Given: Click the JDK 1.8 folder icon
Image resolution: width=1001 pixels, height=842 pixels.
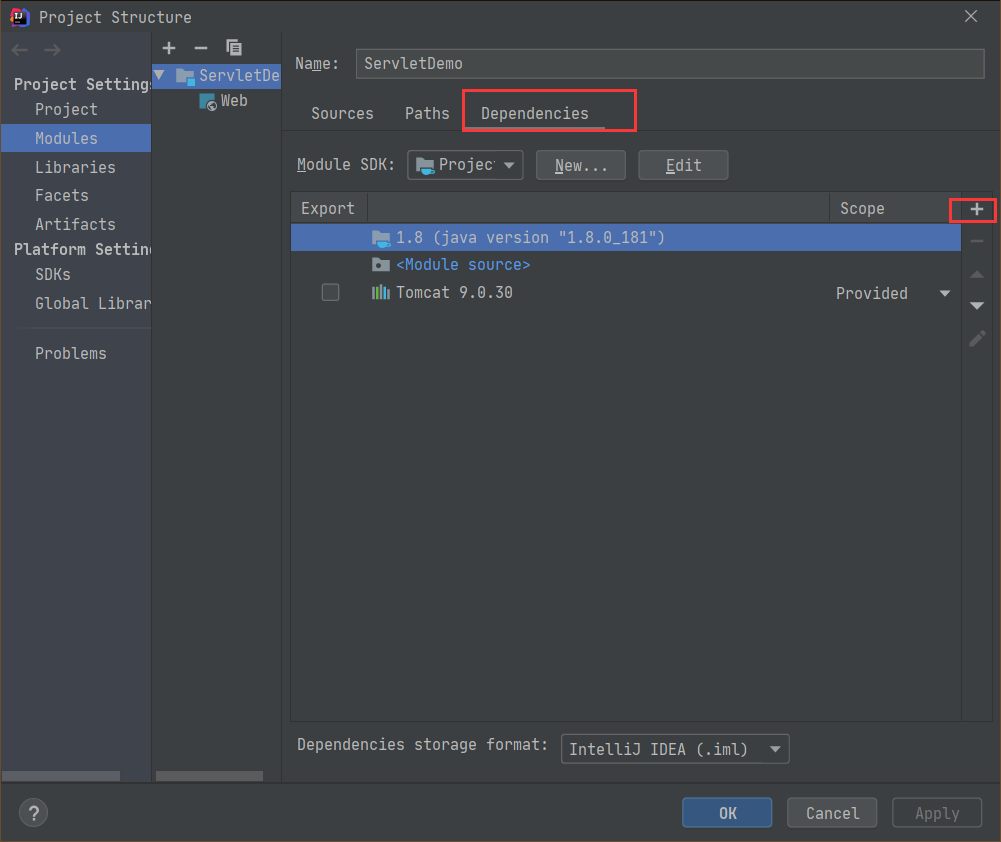Looking at the screenshot, I should pyautogui.click(x=380, y=238).
